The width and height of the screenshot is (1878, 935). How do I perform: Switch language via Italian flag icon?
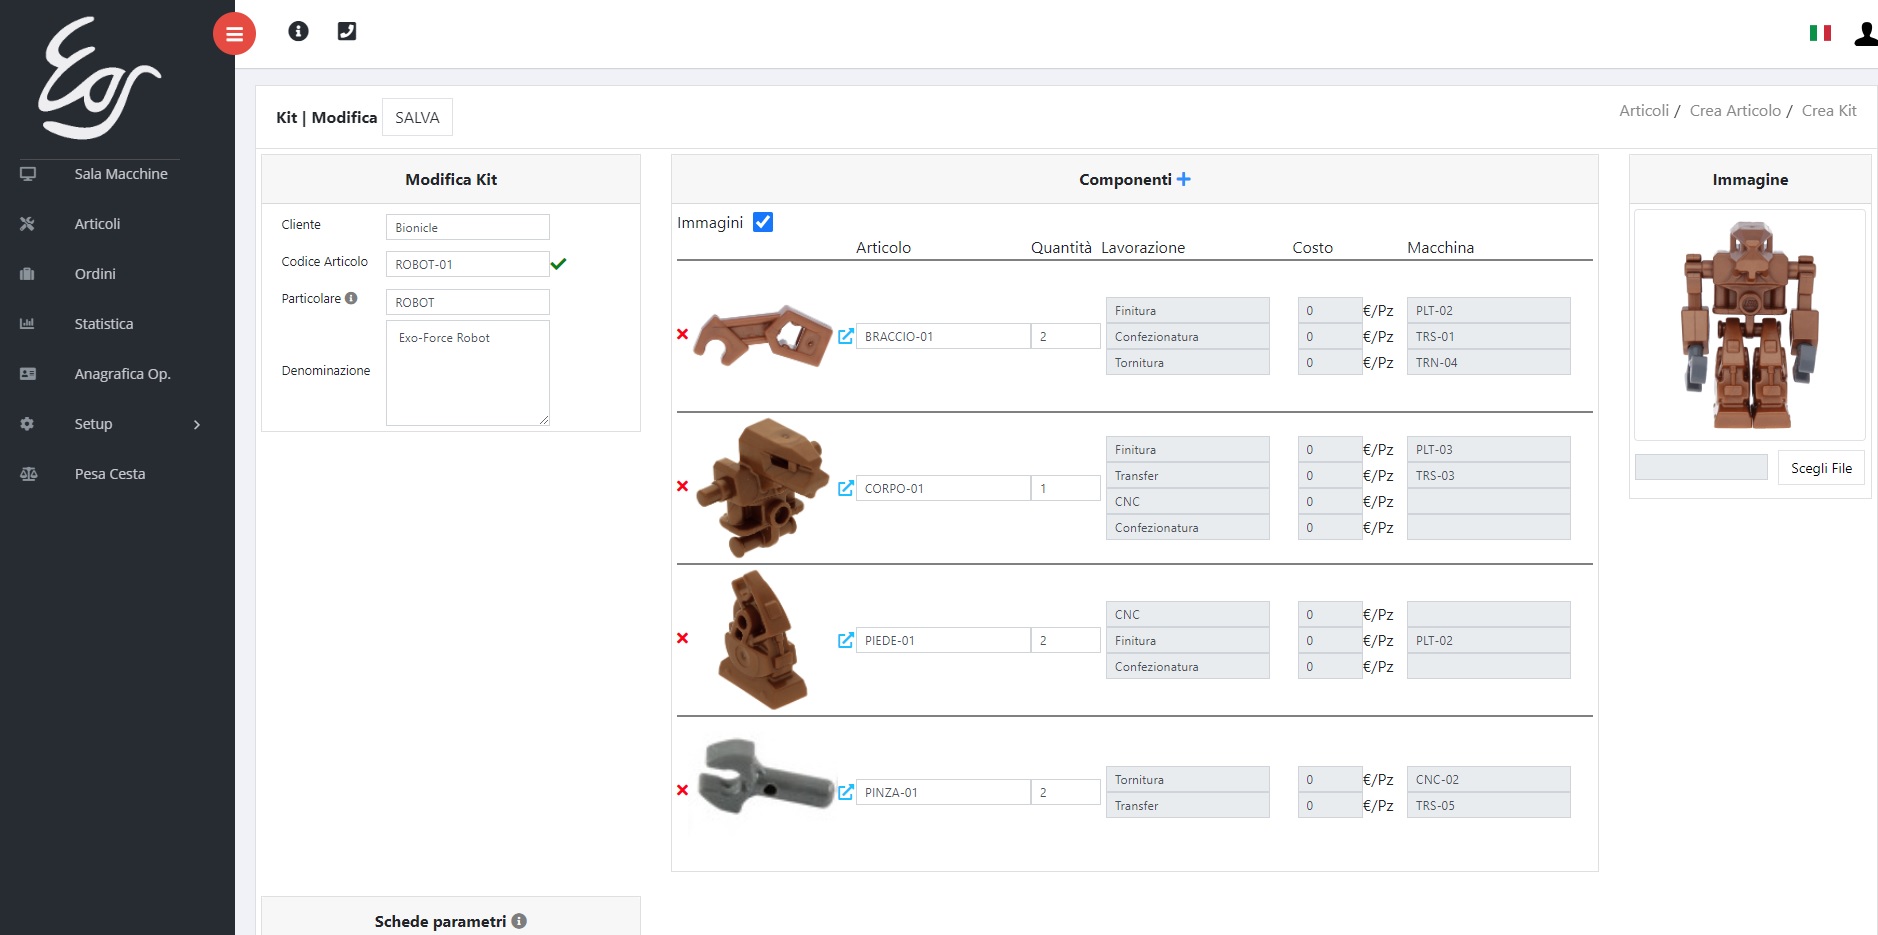[x=1820, y=33]
